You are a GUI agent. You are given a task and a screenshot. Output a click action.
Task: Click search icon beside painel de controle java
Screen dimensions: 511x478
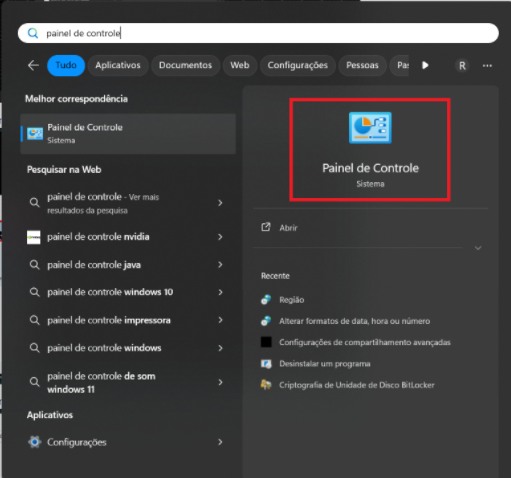coord(34,265)
